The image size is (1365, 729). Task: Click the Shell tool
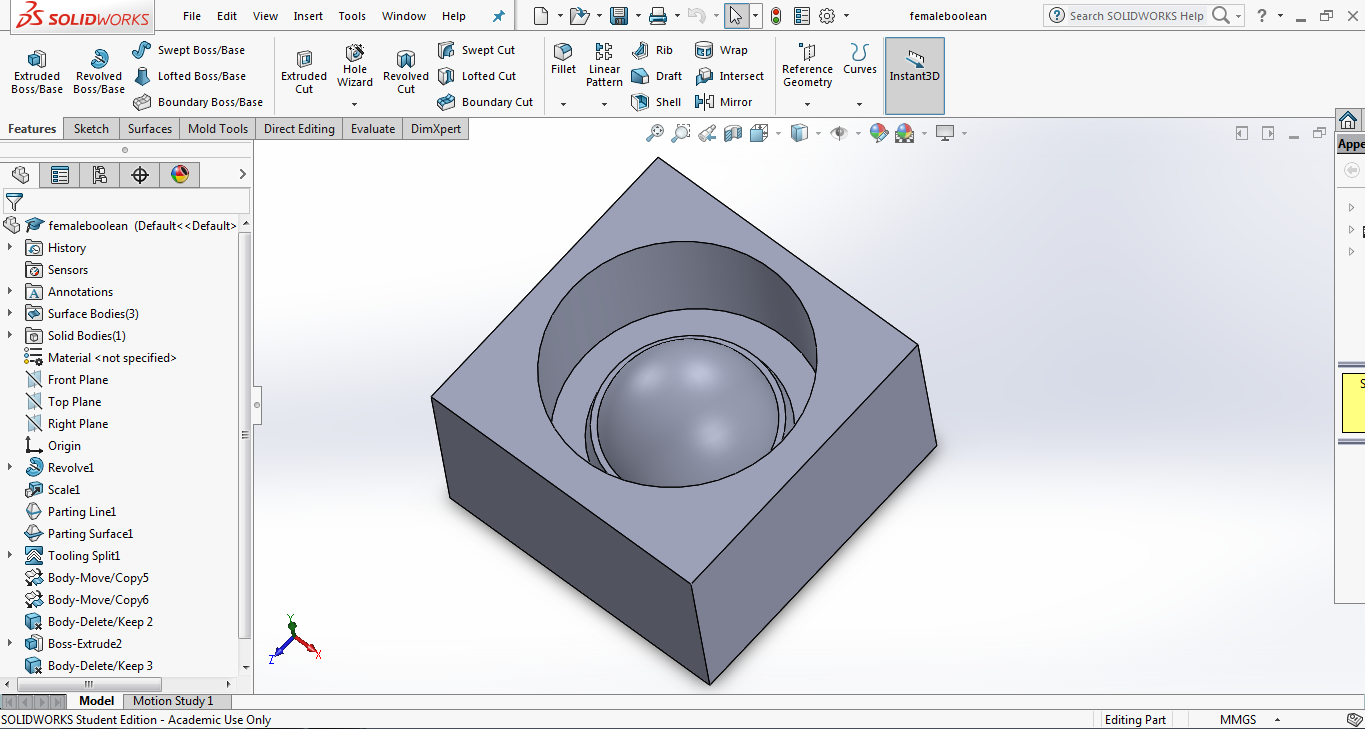coord(656,102)
